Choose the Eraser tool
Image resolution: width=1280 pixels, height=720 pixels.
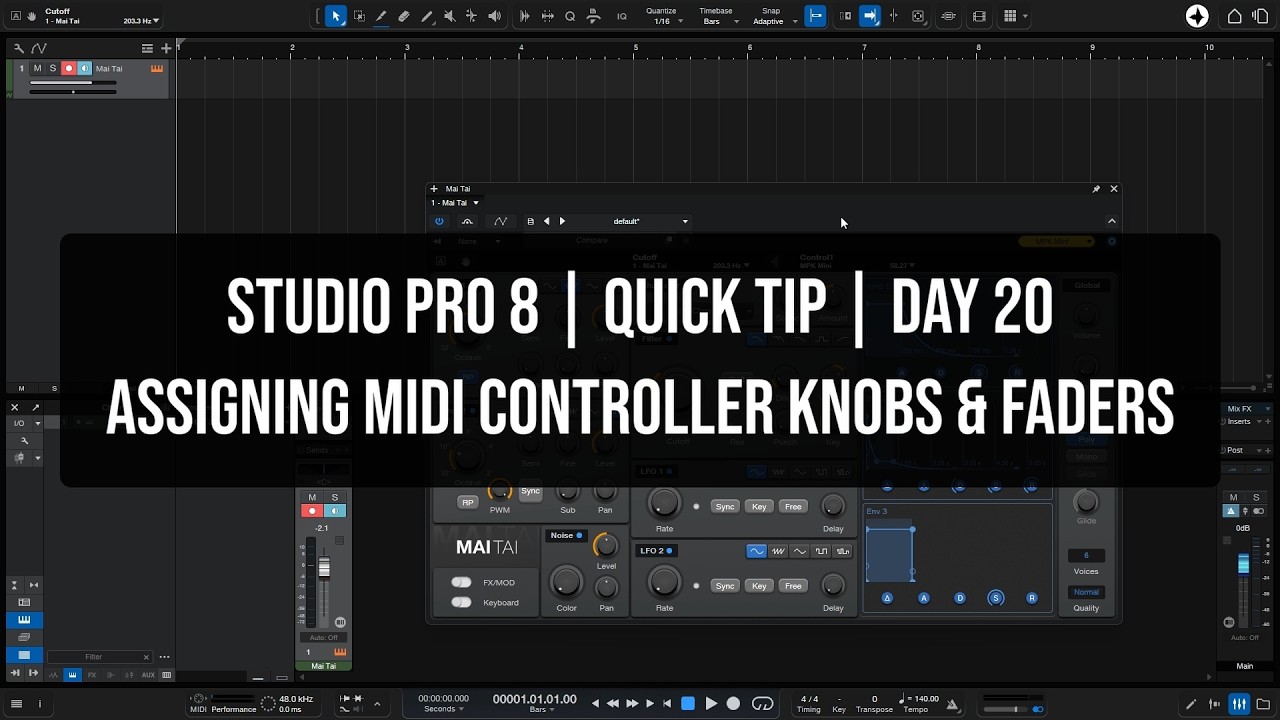point(404,16)
